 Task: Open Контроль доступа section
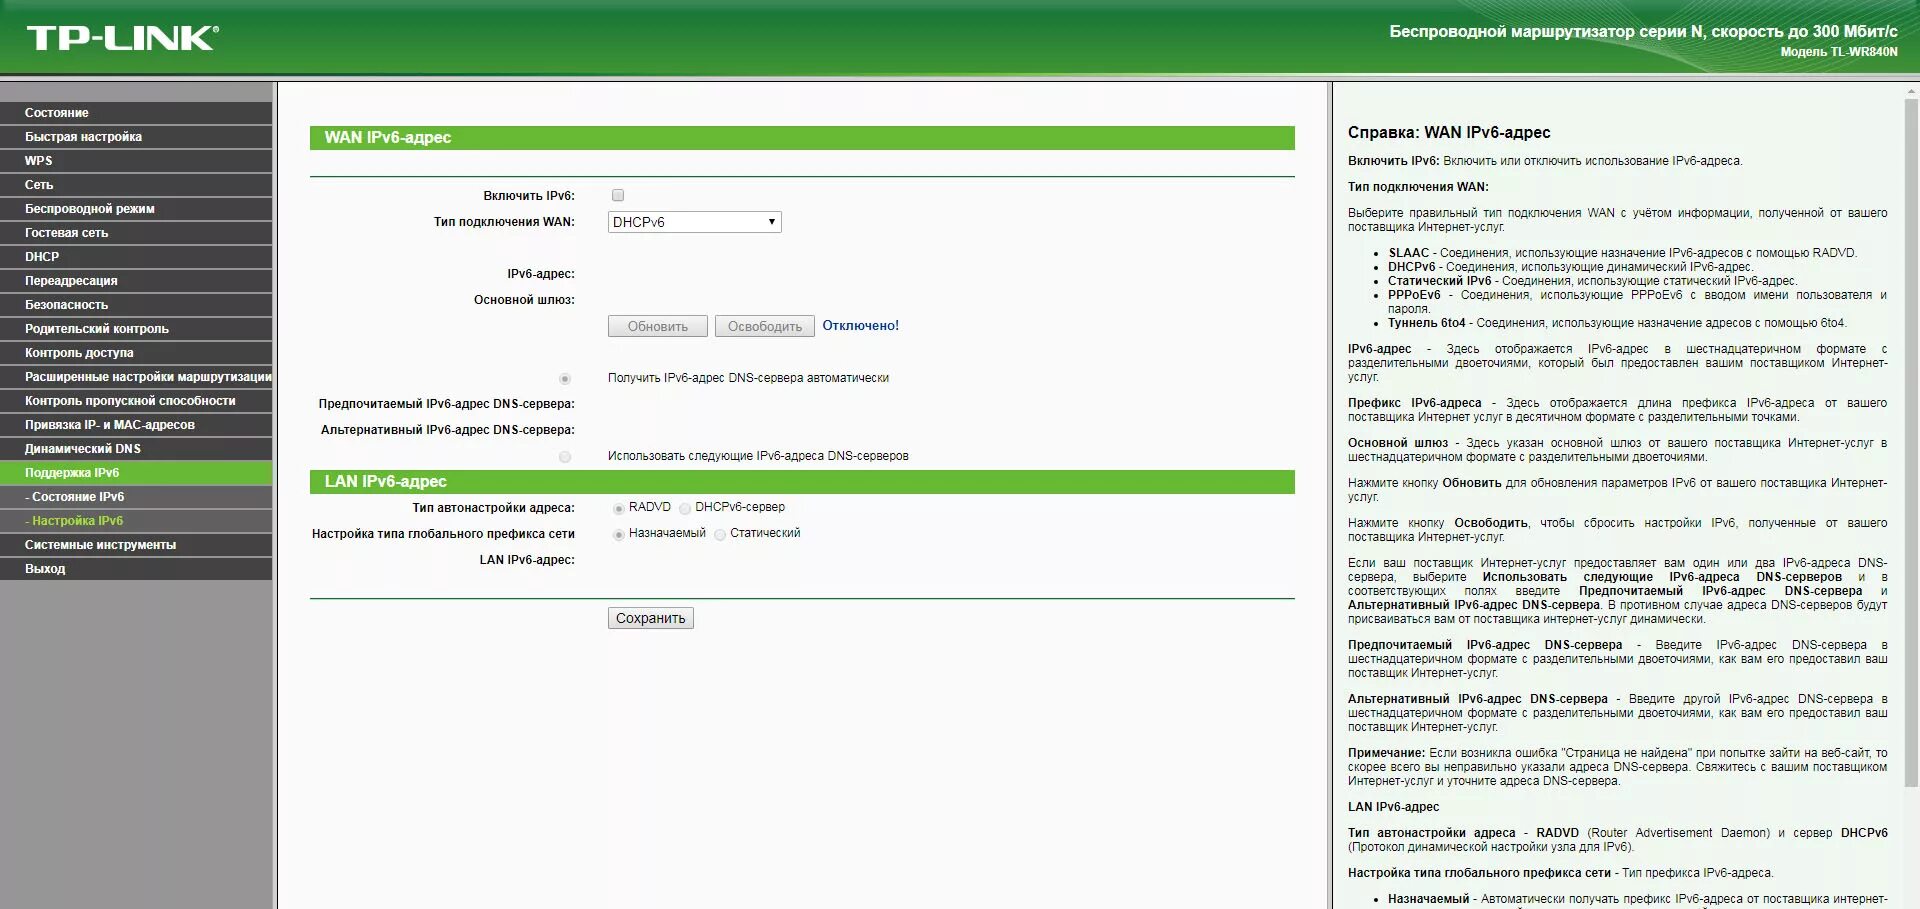(136, 353)
